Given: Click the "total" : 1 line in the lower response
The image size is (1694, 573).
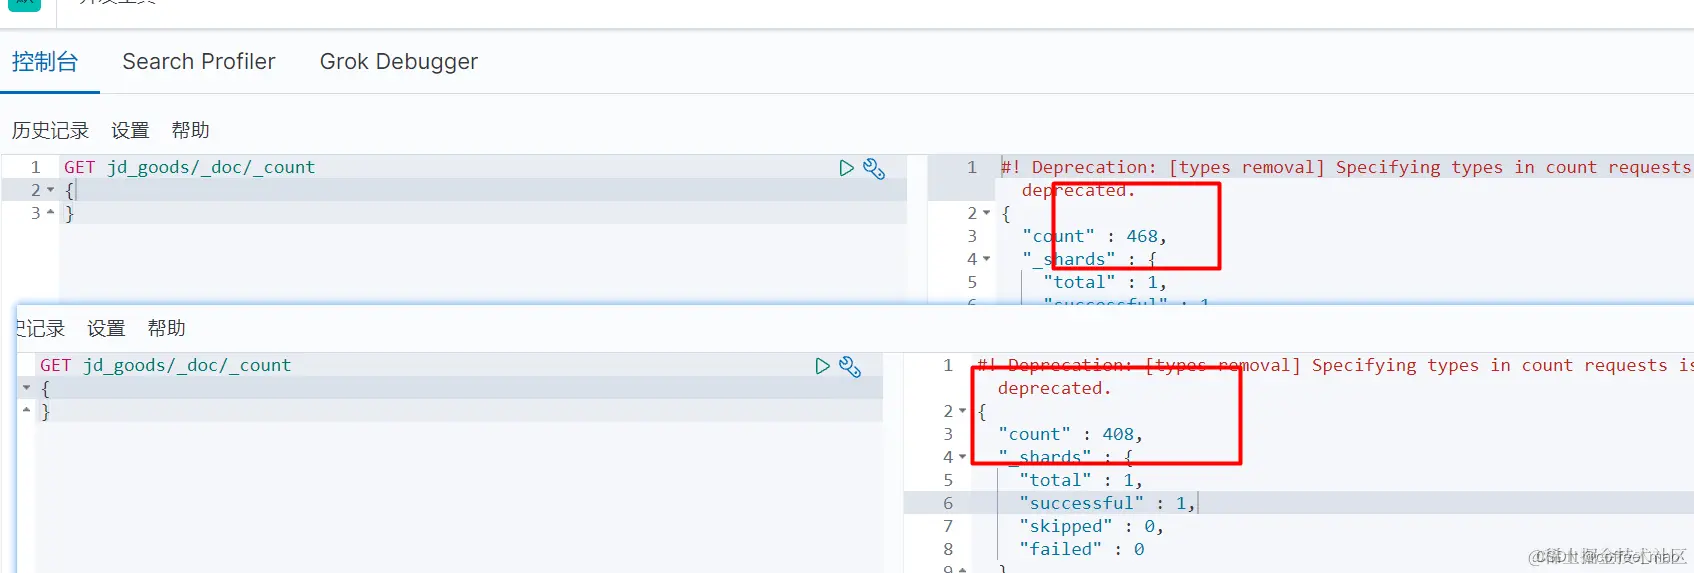Looking at the screenshot, I should coord(1081,480).
